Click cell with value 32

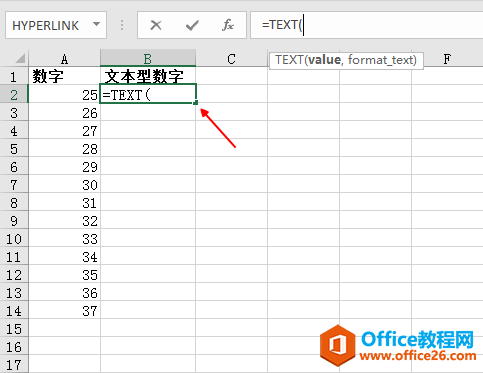[x=64, y=220]
